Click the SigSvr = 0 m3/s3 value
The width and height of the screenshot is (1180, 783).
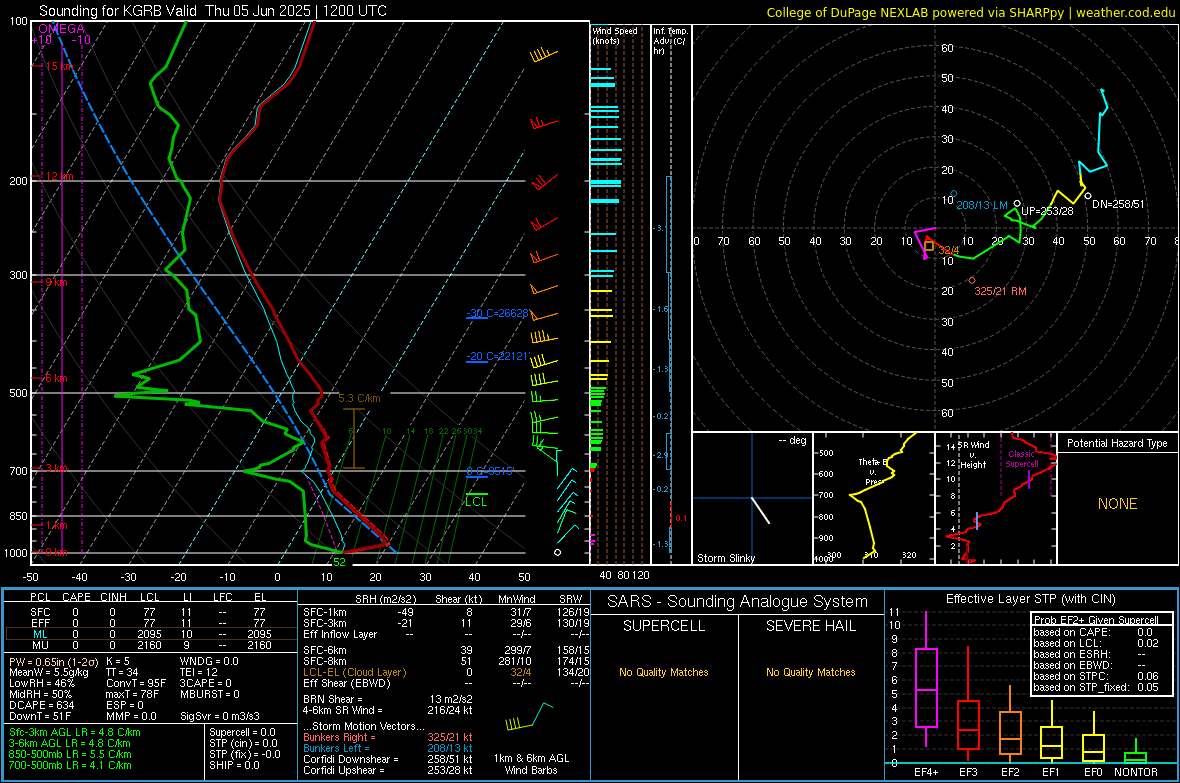point(220,716)
